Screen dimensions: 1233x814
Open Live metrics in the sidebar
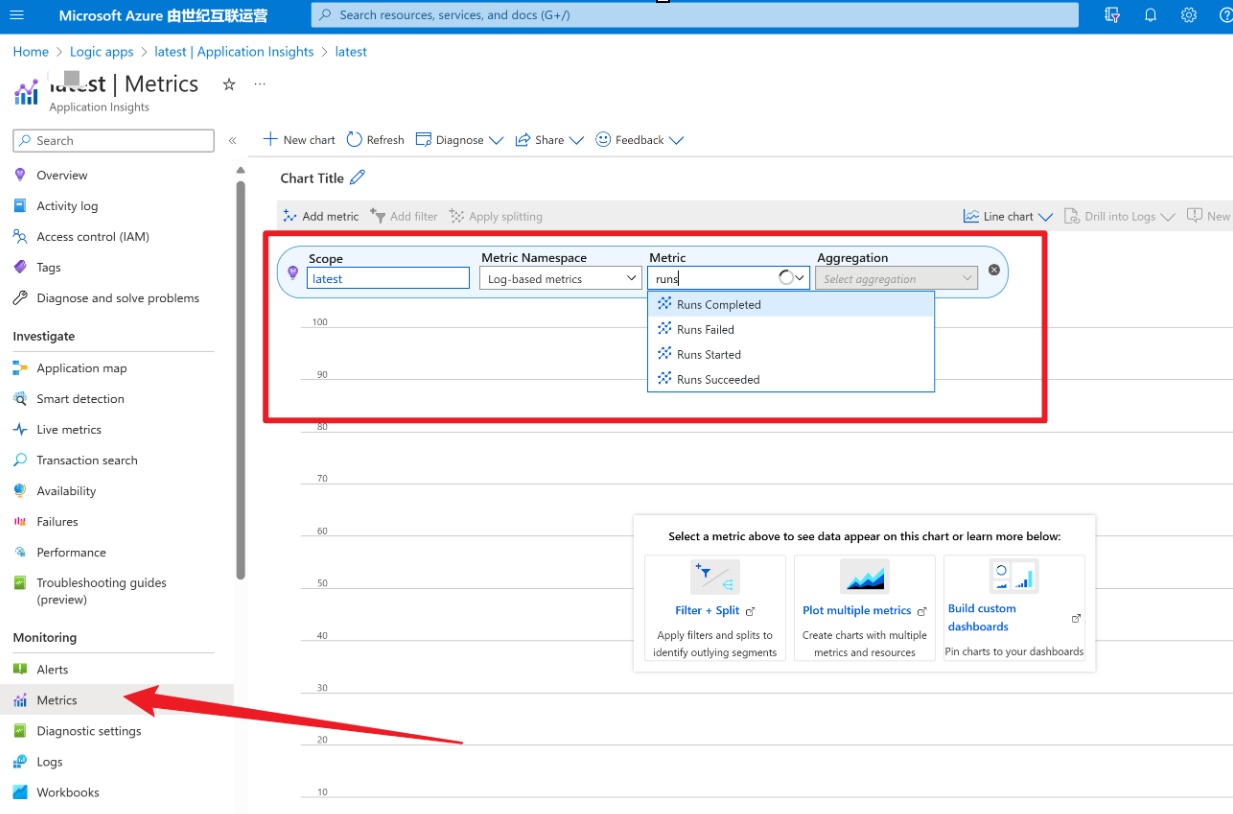click(x=69, y=430)
